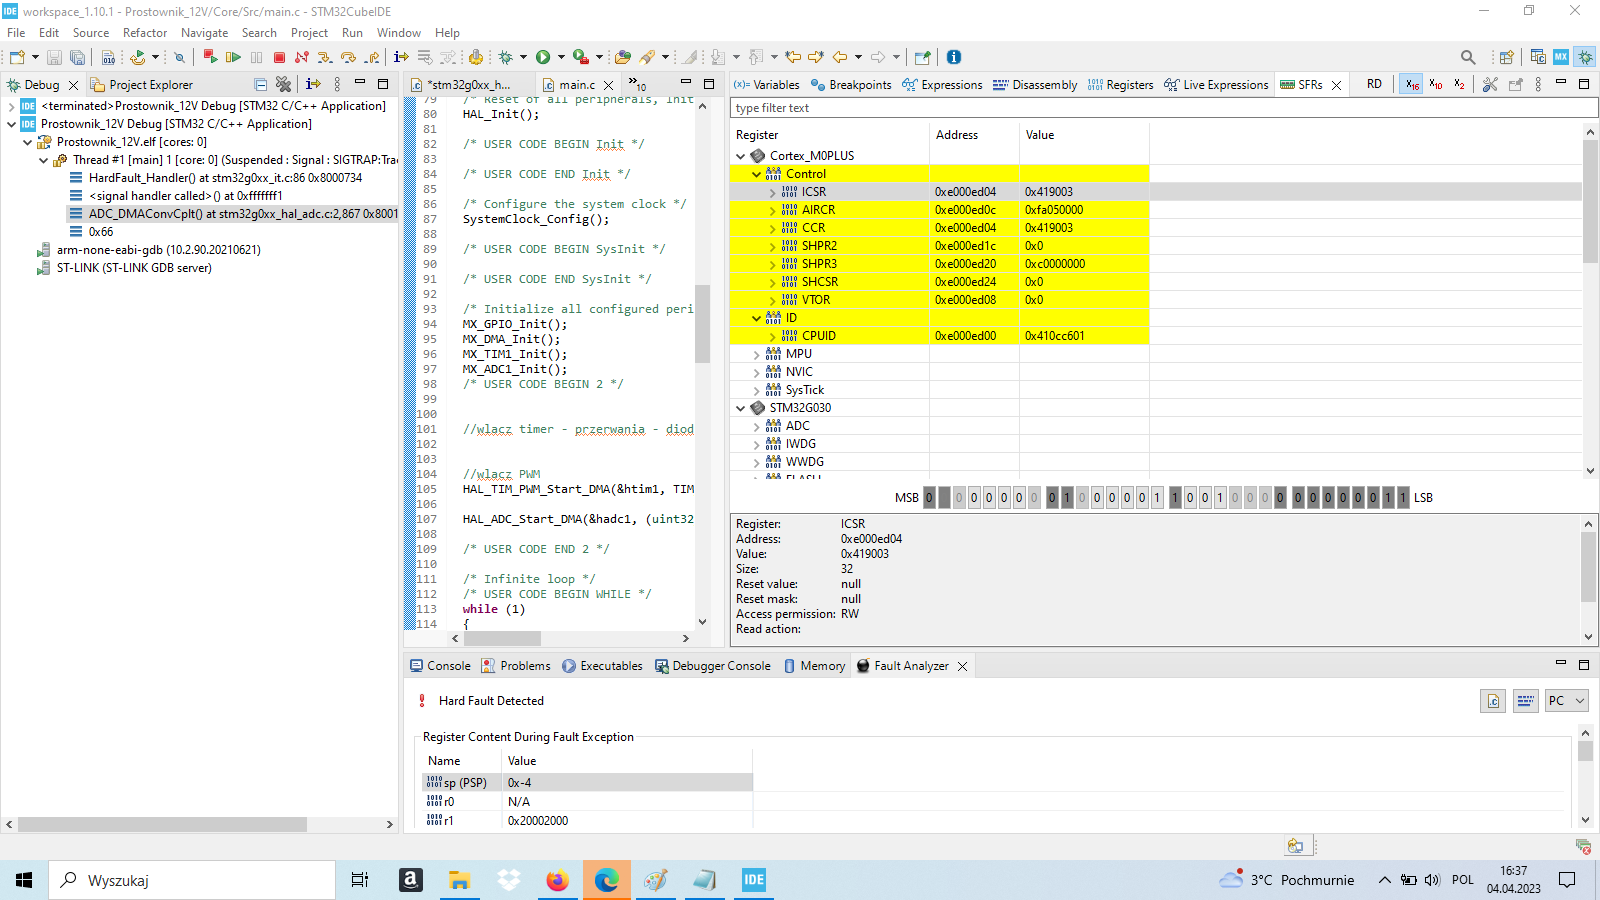Click the Debug view horizontal scrollbar
The image size is (1600, 900).
click(x=162, y=825)
